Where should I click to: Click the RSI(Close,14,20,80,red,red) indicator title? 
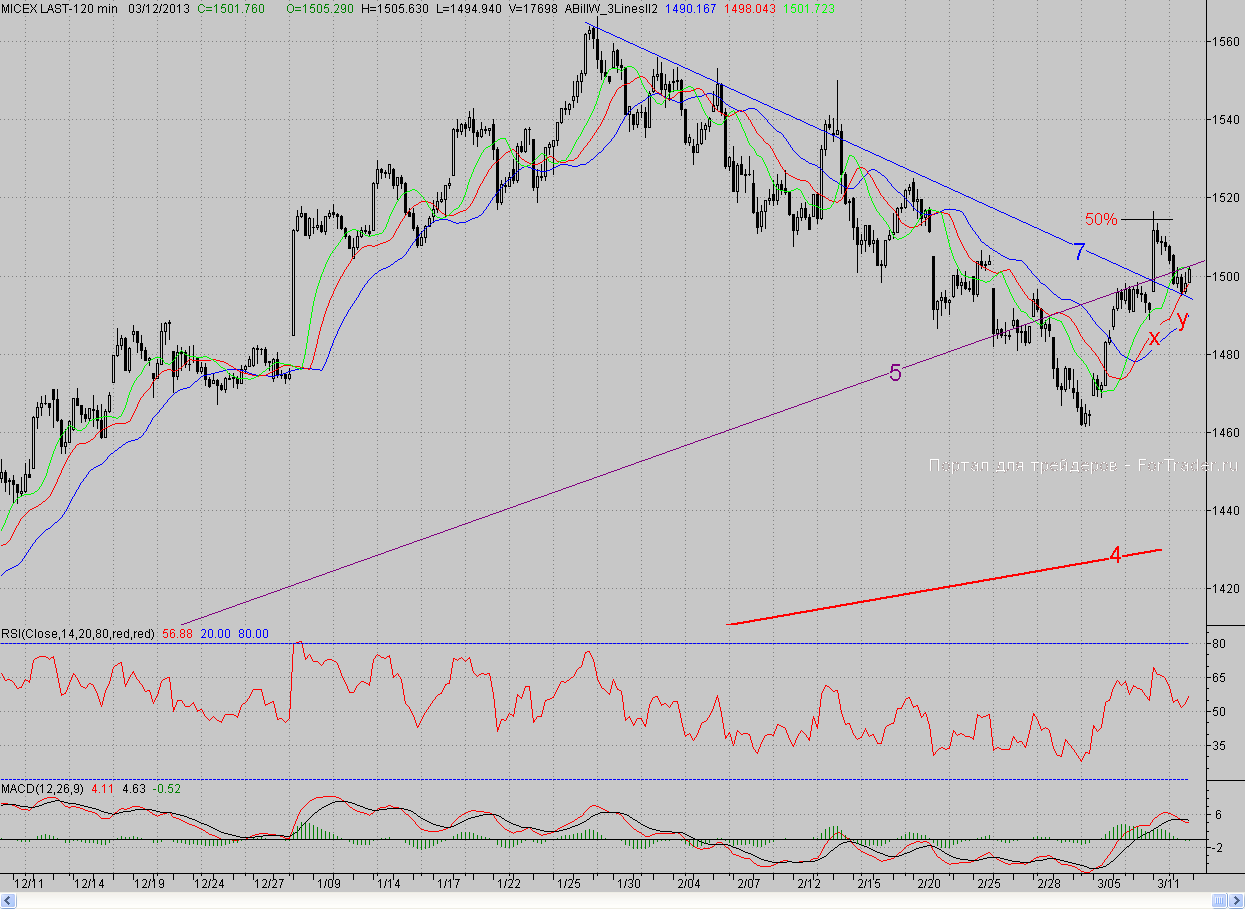[77, 634]
